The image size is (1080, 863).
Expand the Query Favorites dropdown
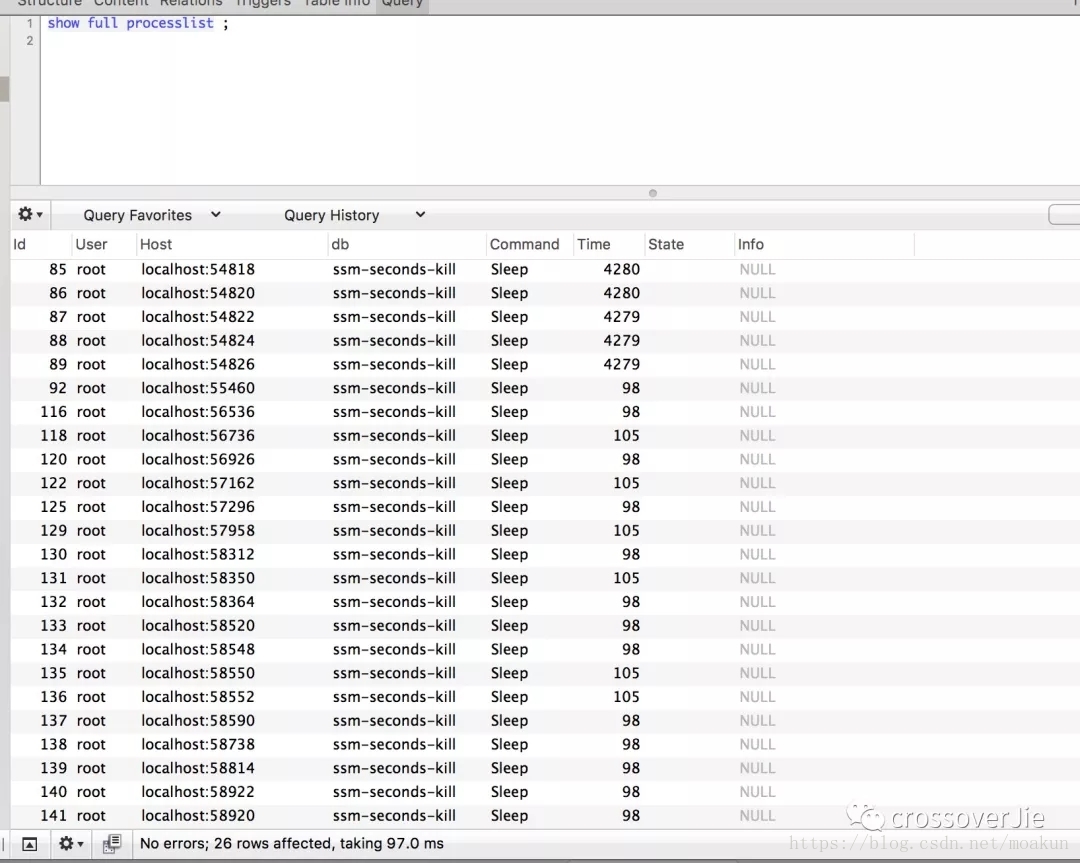point(152,215)
